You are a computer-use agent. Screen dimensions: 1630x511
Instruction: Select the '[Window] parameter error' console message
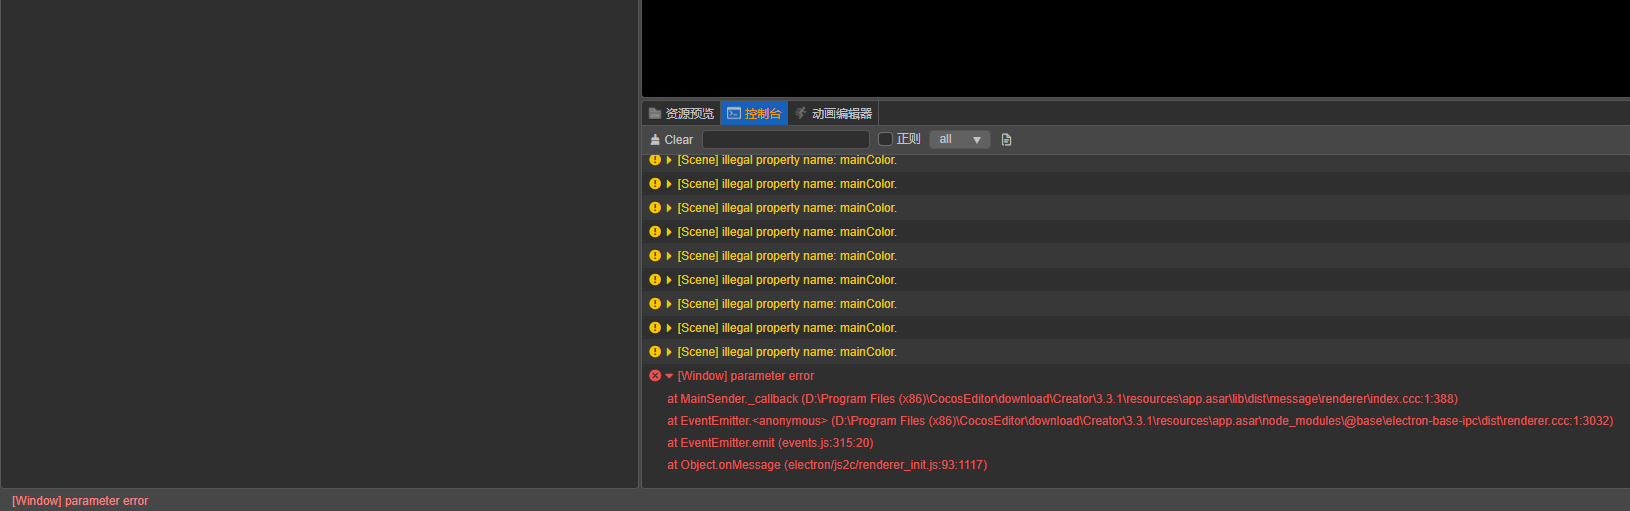click(x=746, y=376)
